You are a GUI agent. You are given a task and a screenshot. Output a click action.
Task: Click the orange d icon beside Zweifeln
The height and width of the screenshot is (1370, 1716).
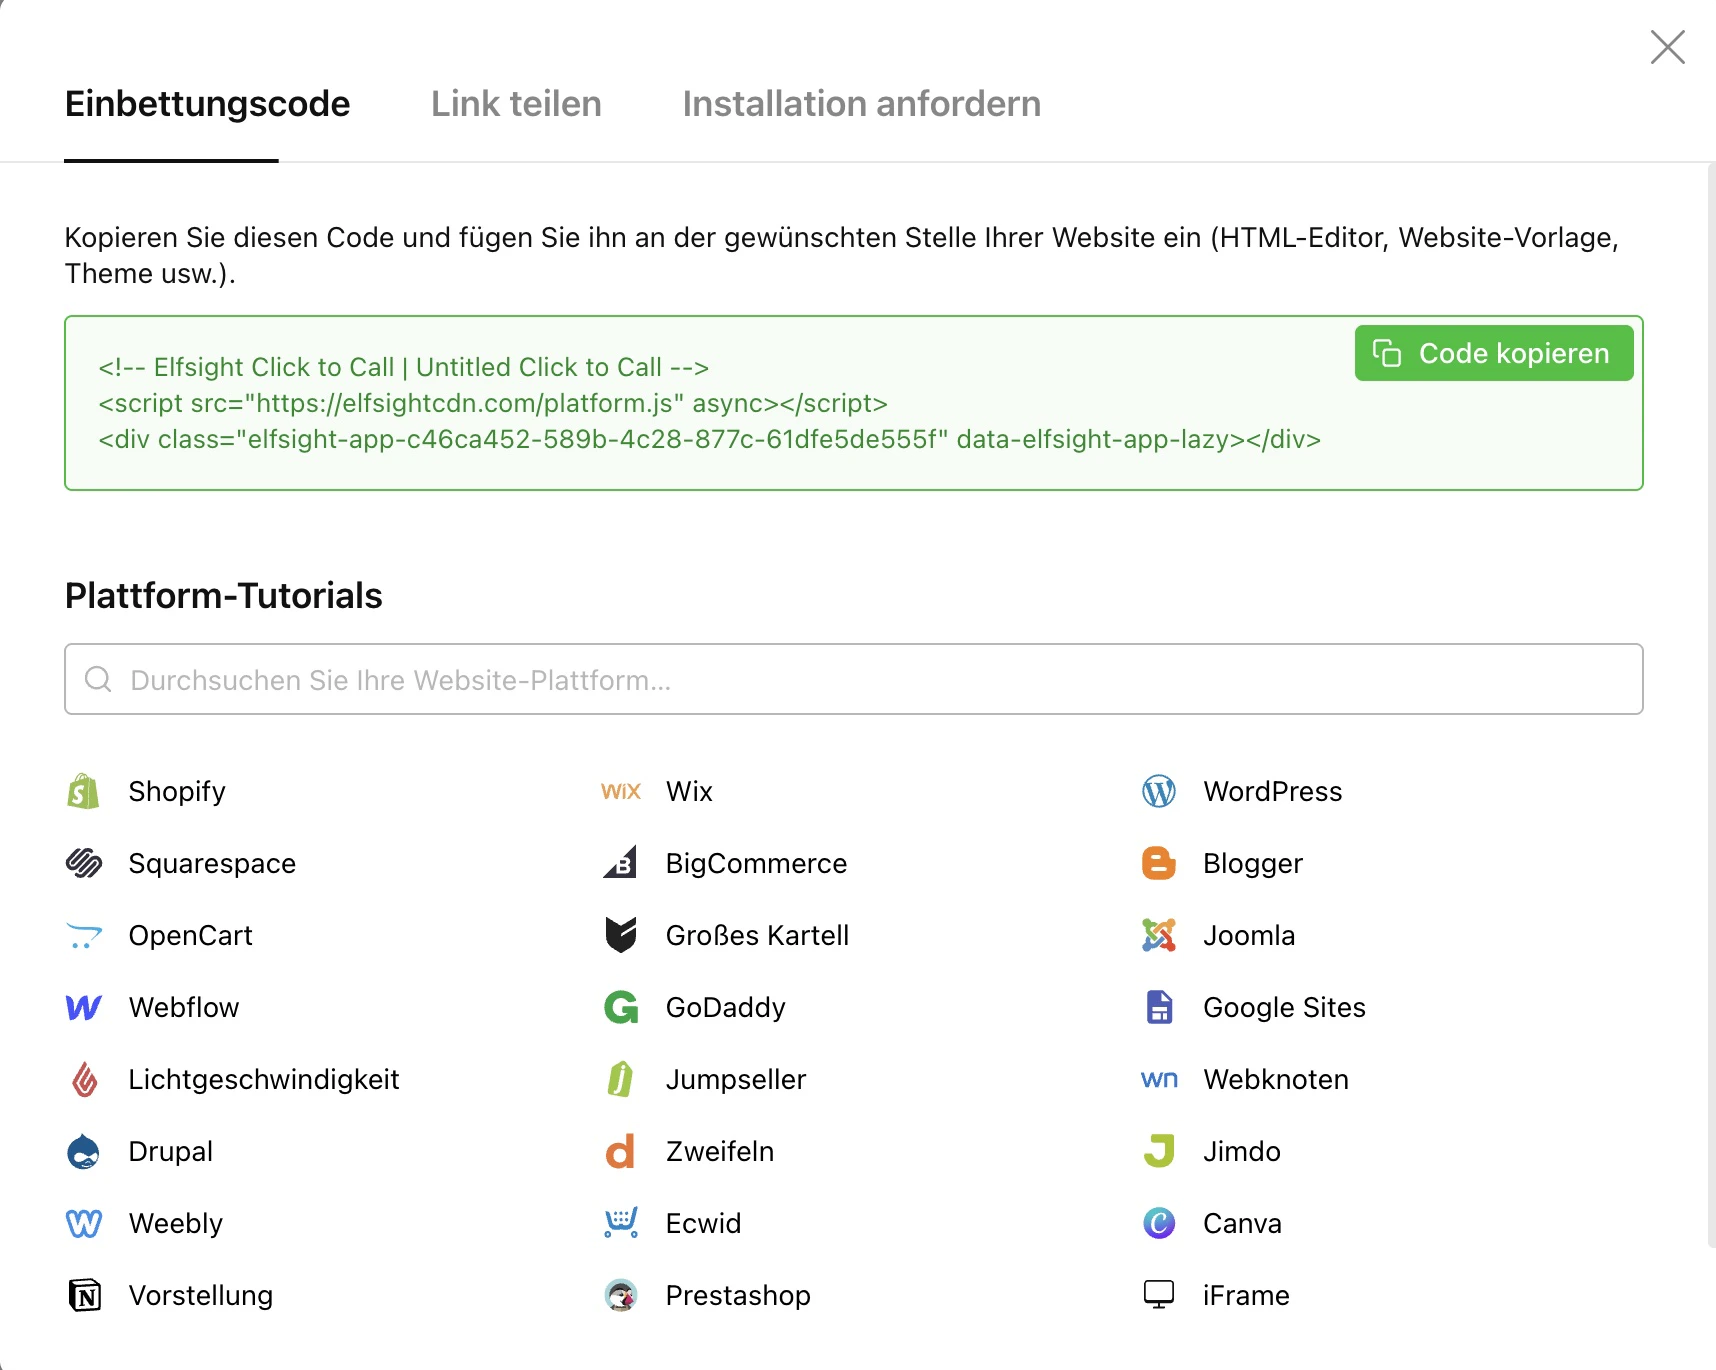coord(621,1151)
